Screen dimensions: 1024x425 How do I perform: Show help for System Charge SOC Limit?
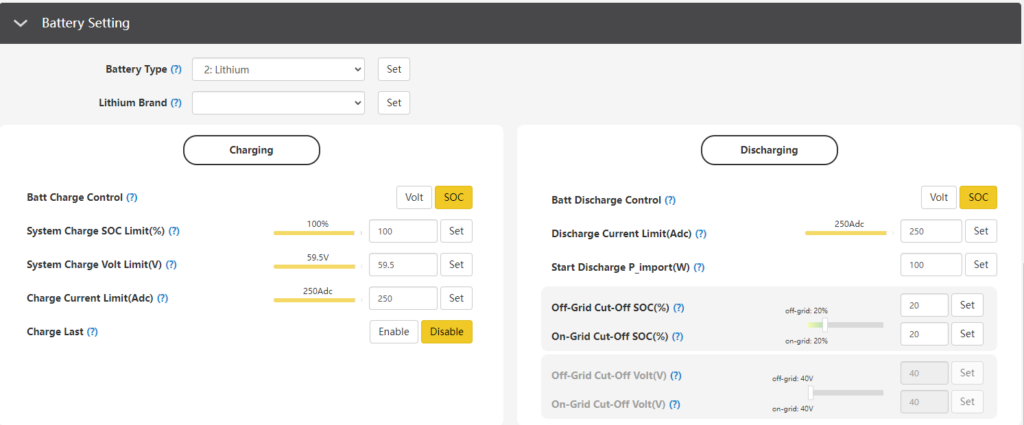coord(174,231)
